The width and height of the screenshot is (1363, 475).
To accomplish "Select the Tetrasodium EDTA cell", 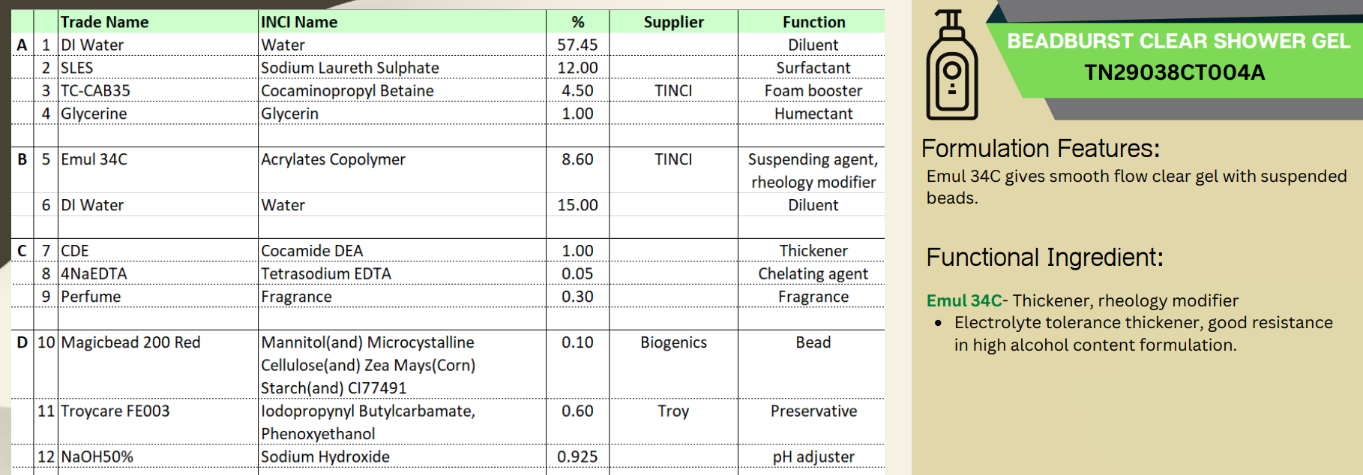I will (x=326, y=274).
